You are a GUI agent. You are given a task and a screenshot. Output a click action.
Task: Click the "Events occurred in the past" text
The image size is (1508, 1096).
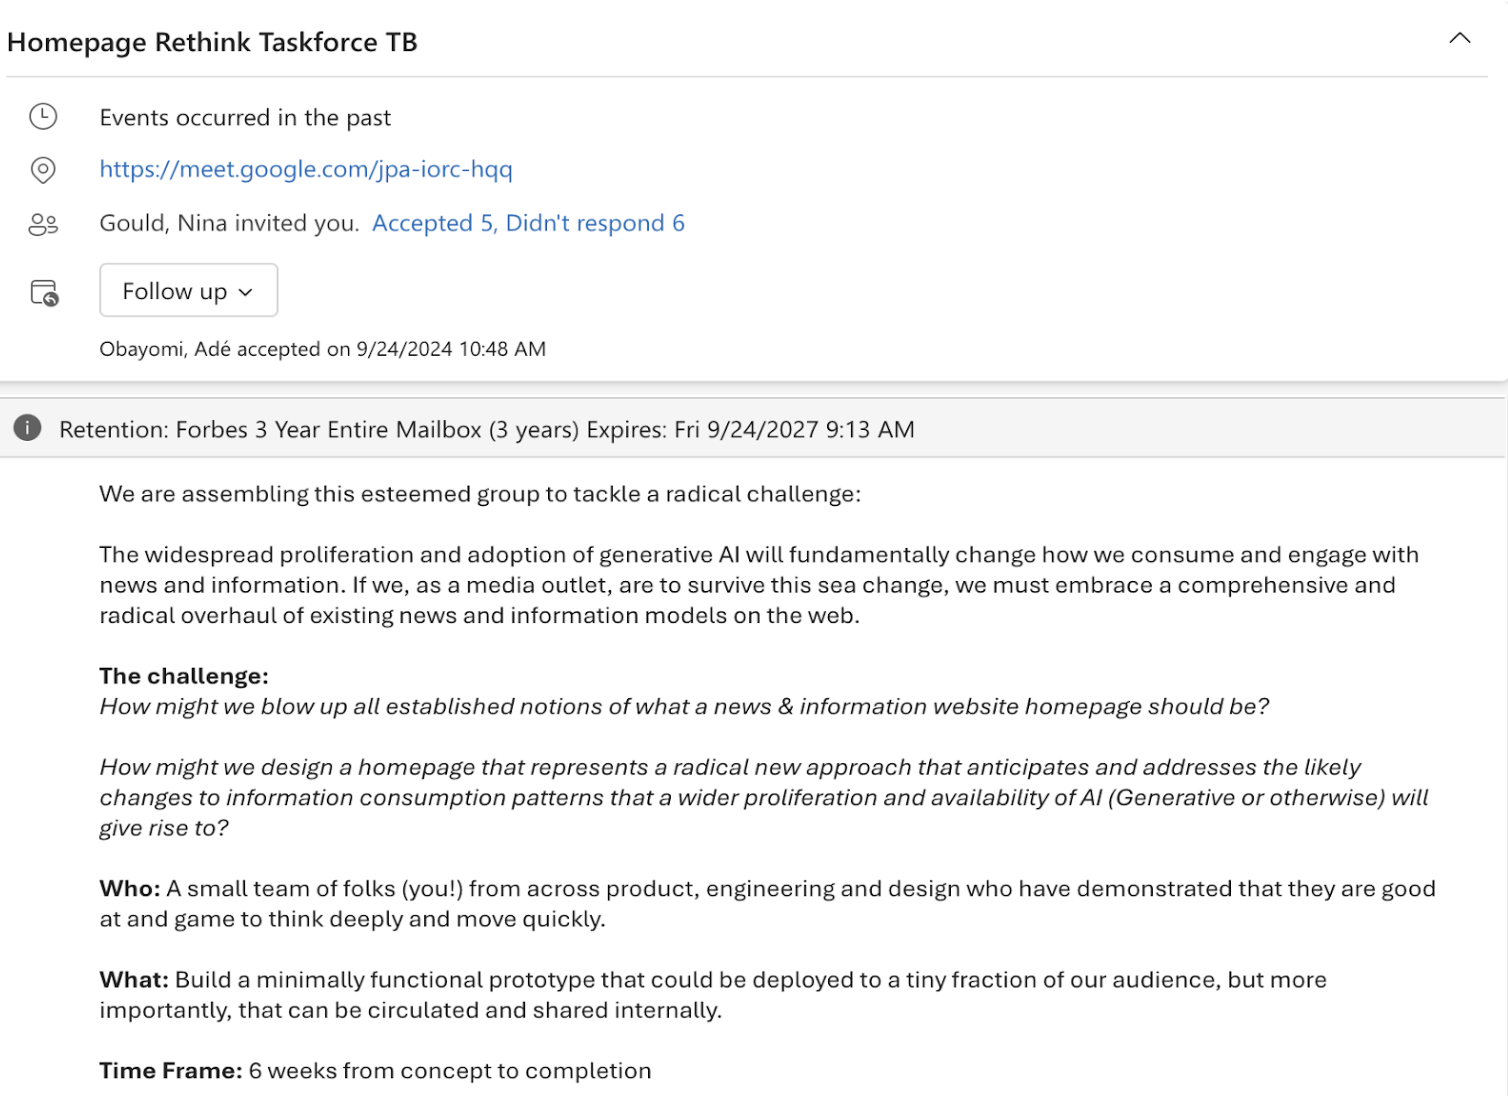point(245,118)
